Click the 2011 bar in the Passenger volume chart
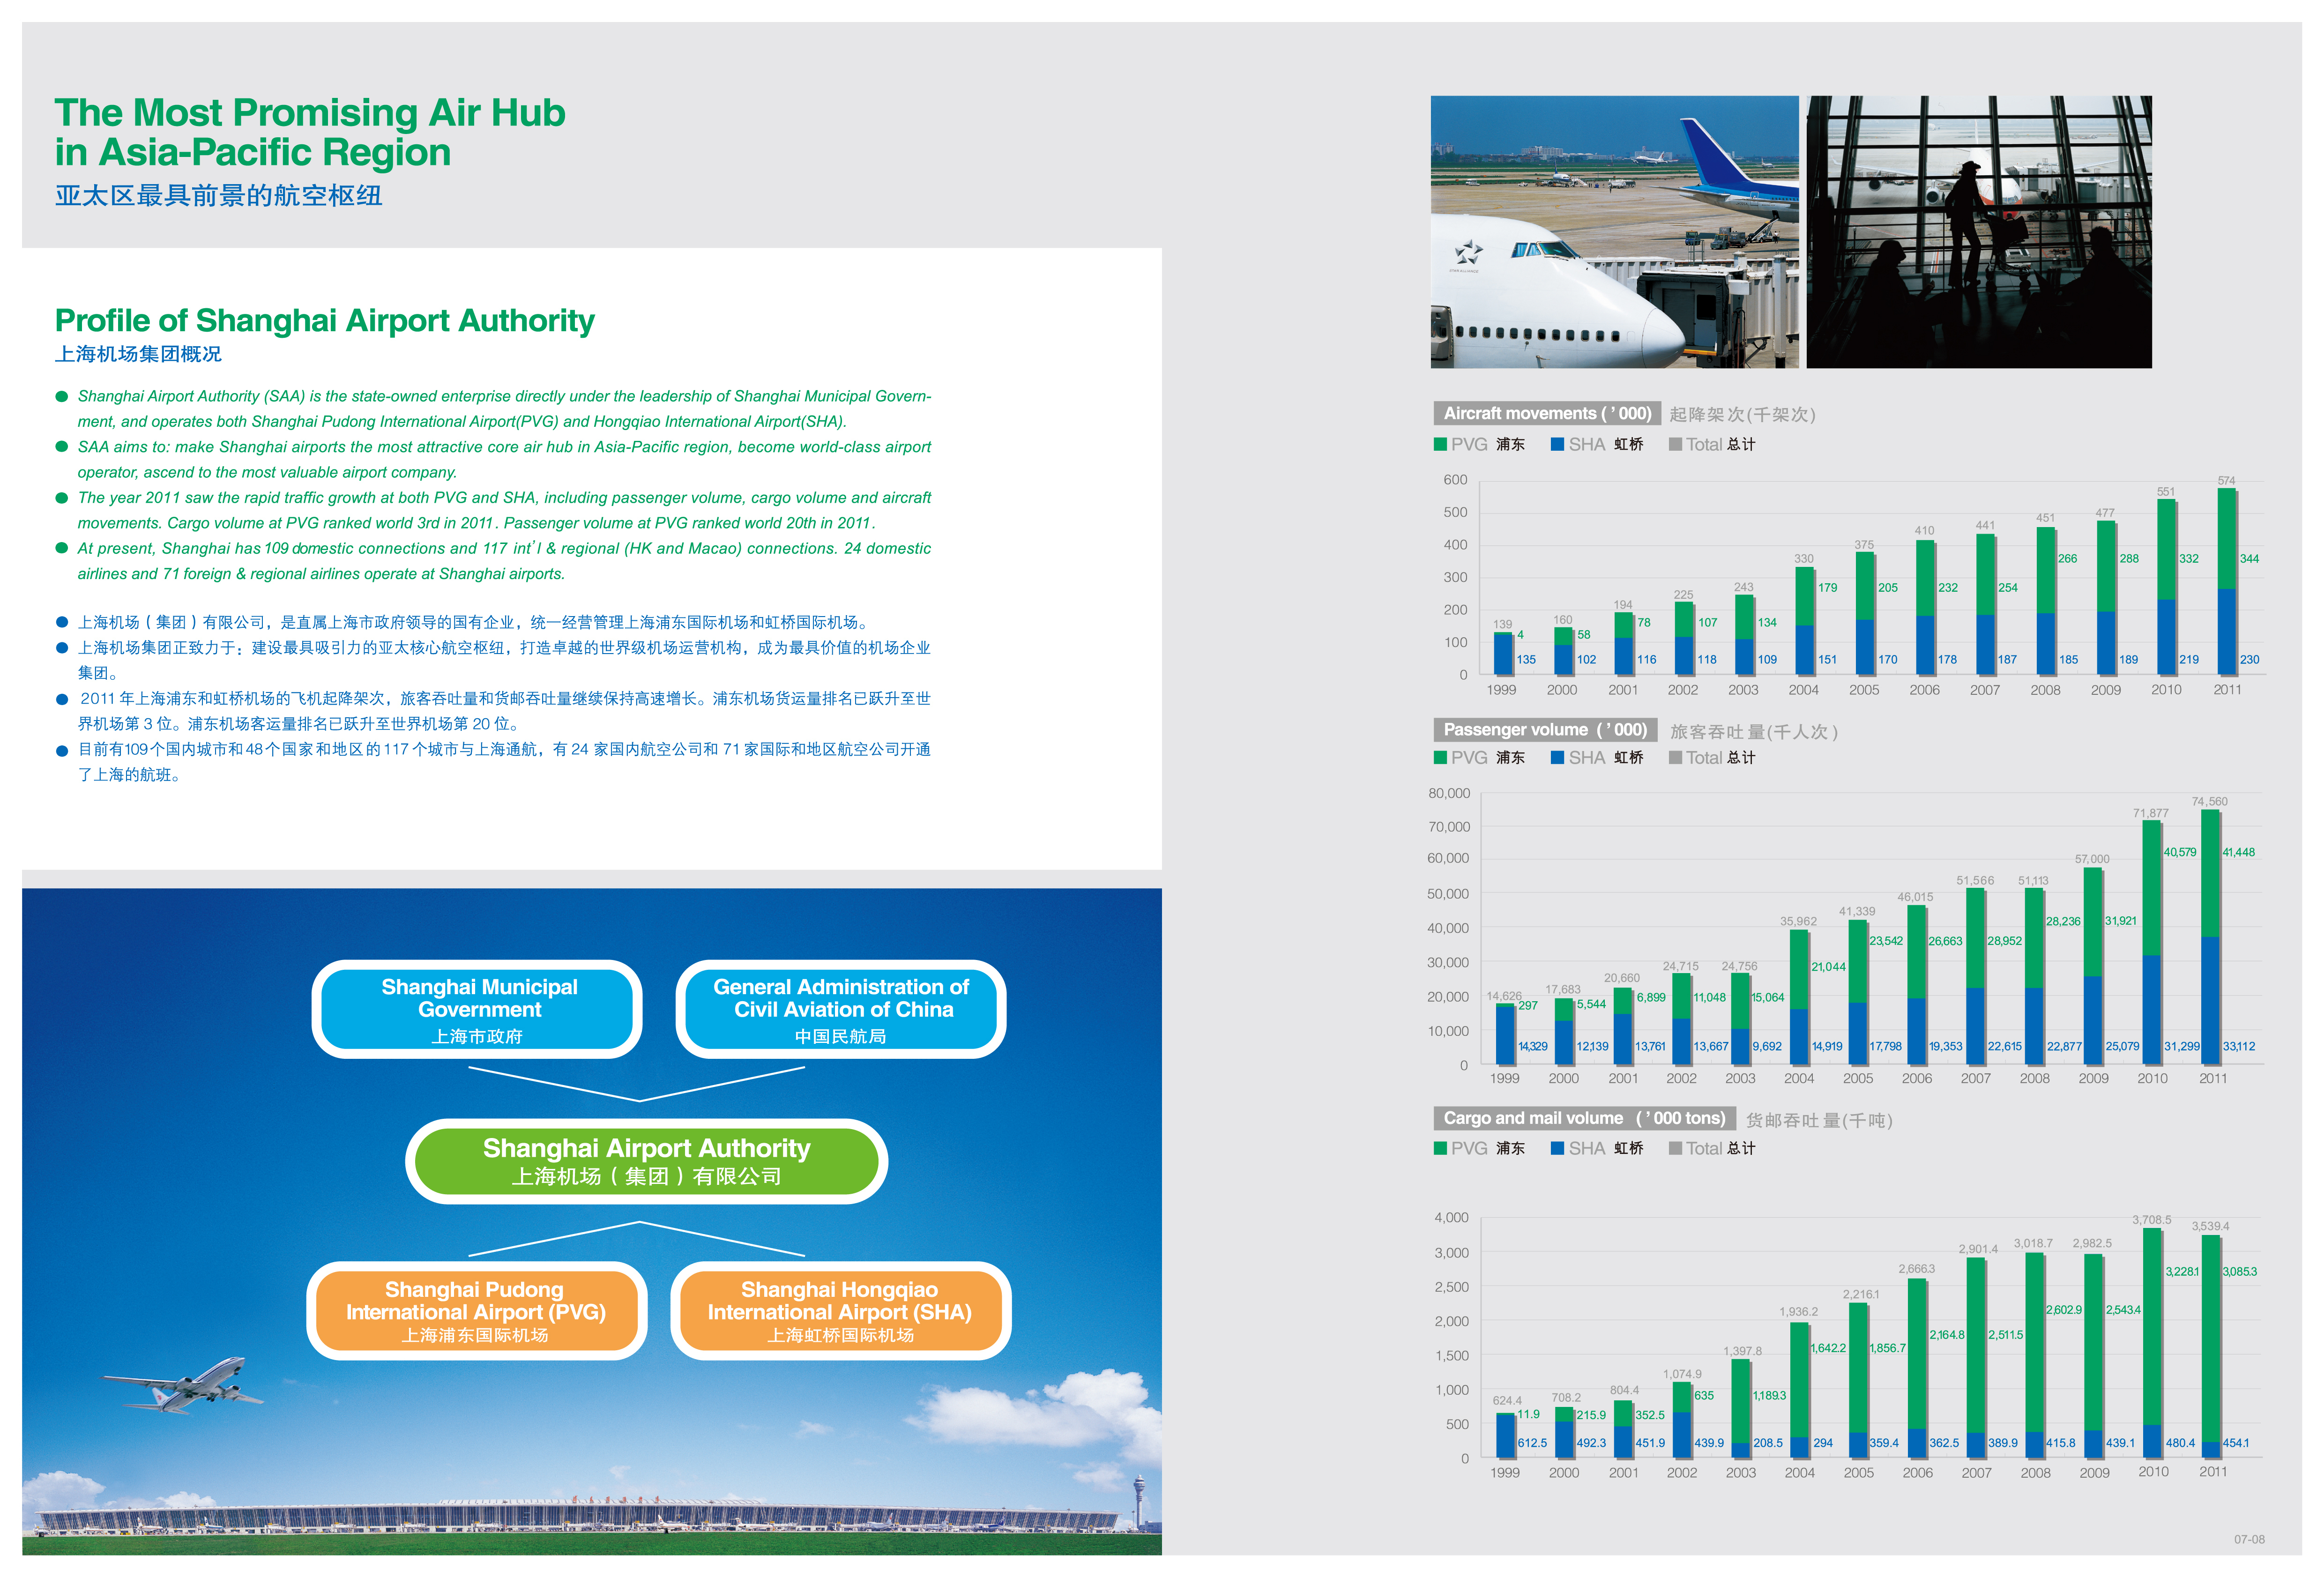 (2211, 937)
